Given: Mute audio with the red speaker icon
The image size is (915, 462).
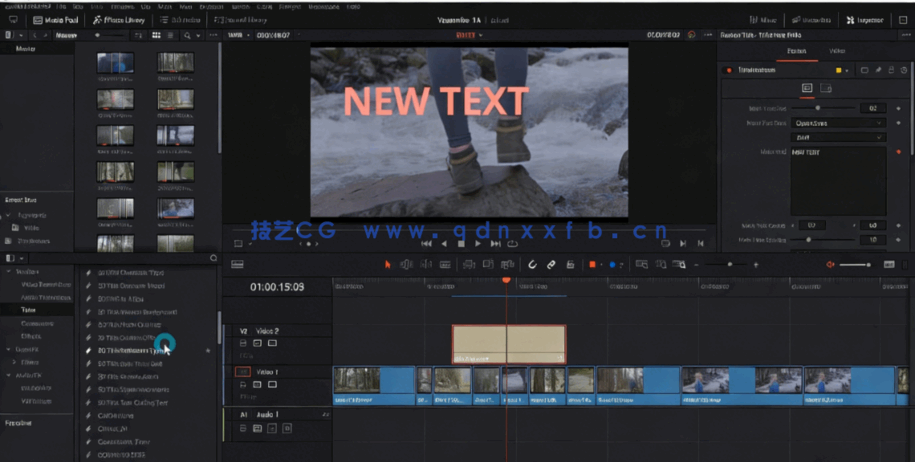Looking at the screenshot, I should (830, 265).
